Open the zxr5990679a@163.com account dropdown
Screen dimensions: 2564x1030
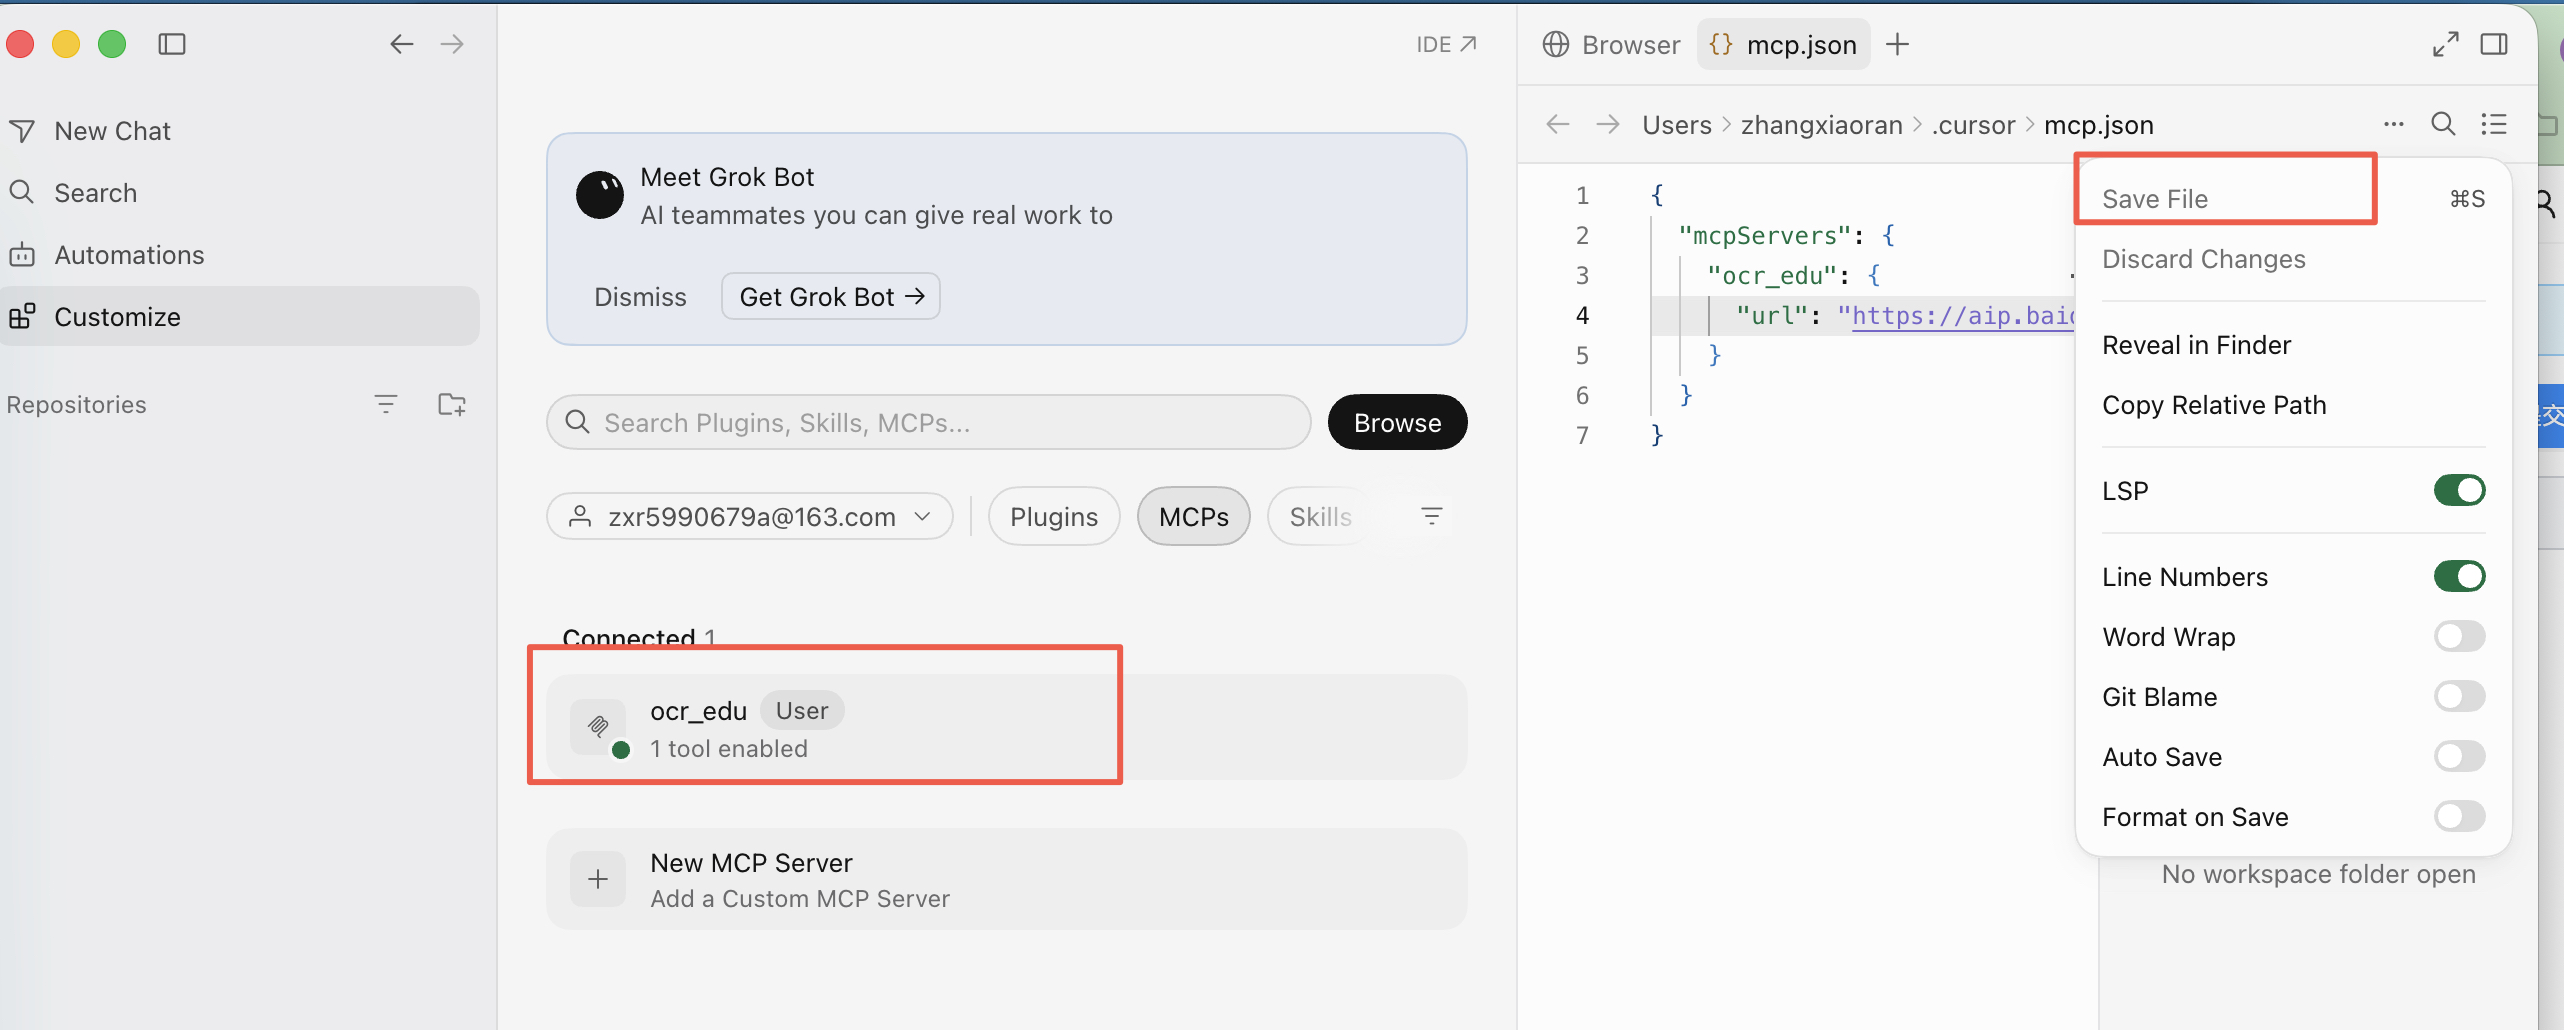pos(750,517)
